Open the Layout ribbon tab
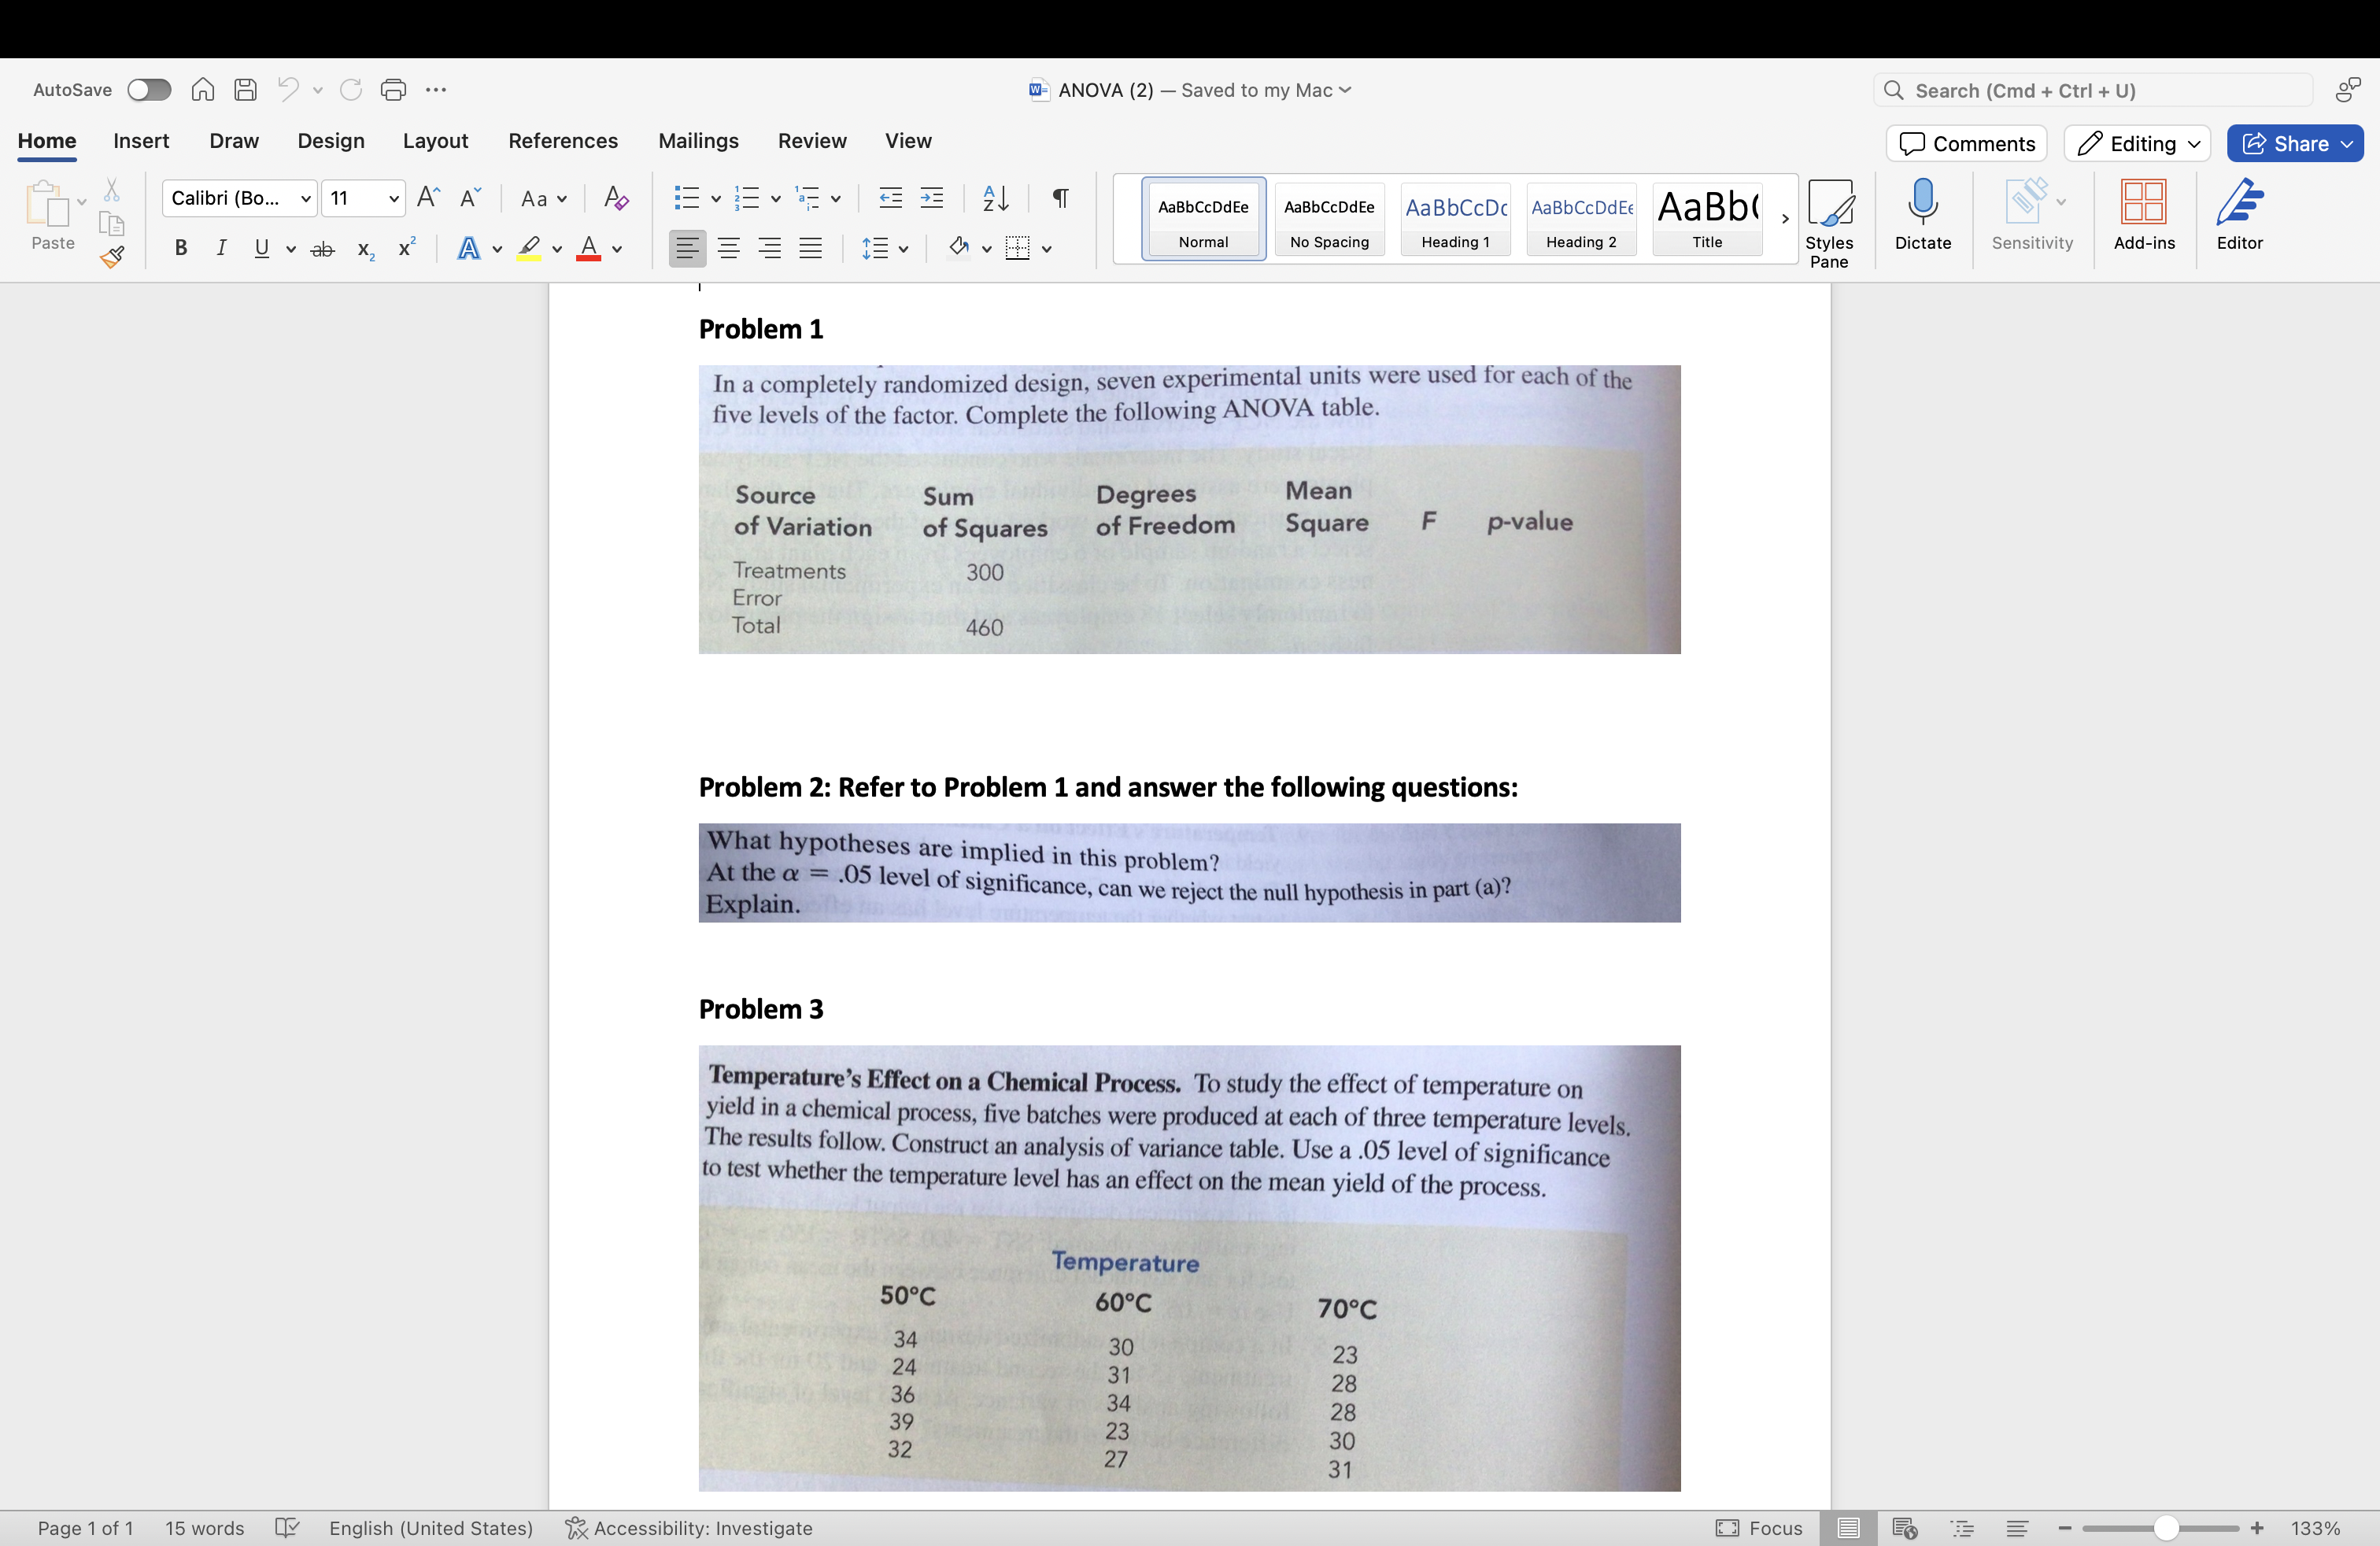The height and width of the screenshot is (1546, 2380). [435, 141]
